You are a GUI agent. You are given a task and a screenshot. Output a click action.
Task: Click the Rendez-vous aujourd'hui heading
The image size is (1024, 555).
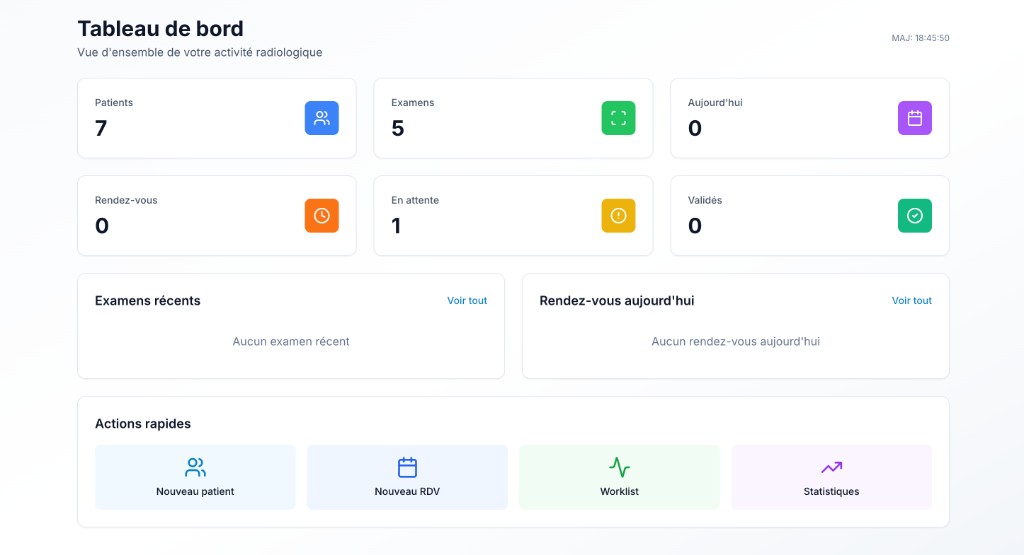pyautogui.click(x=616, y=301)
